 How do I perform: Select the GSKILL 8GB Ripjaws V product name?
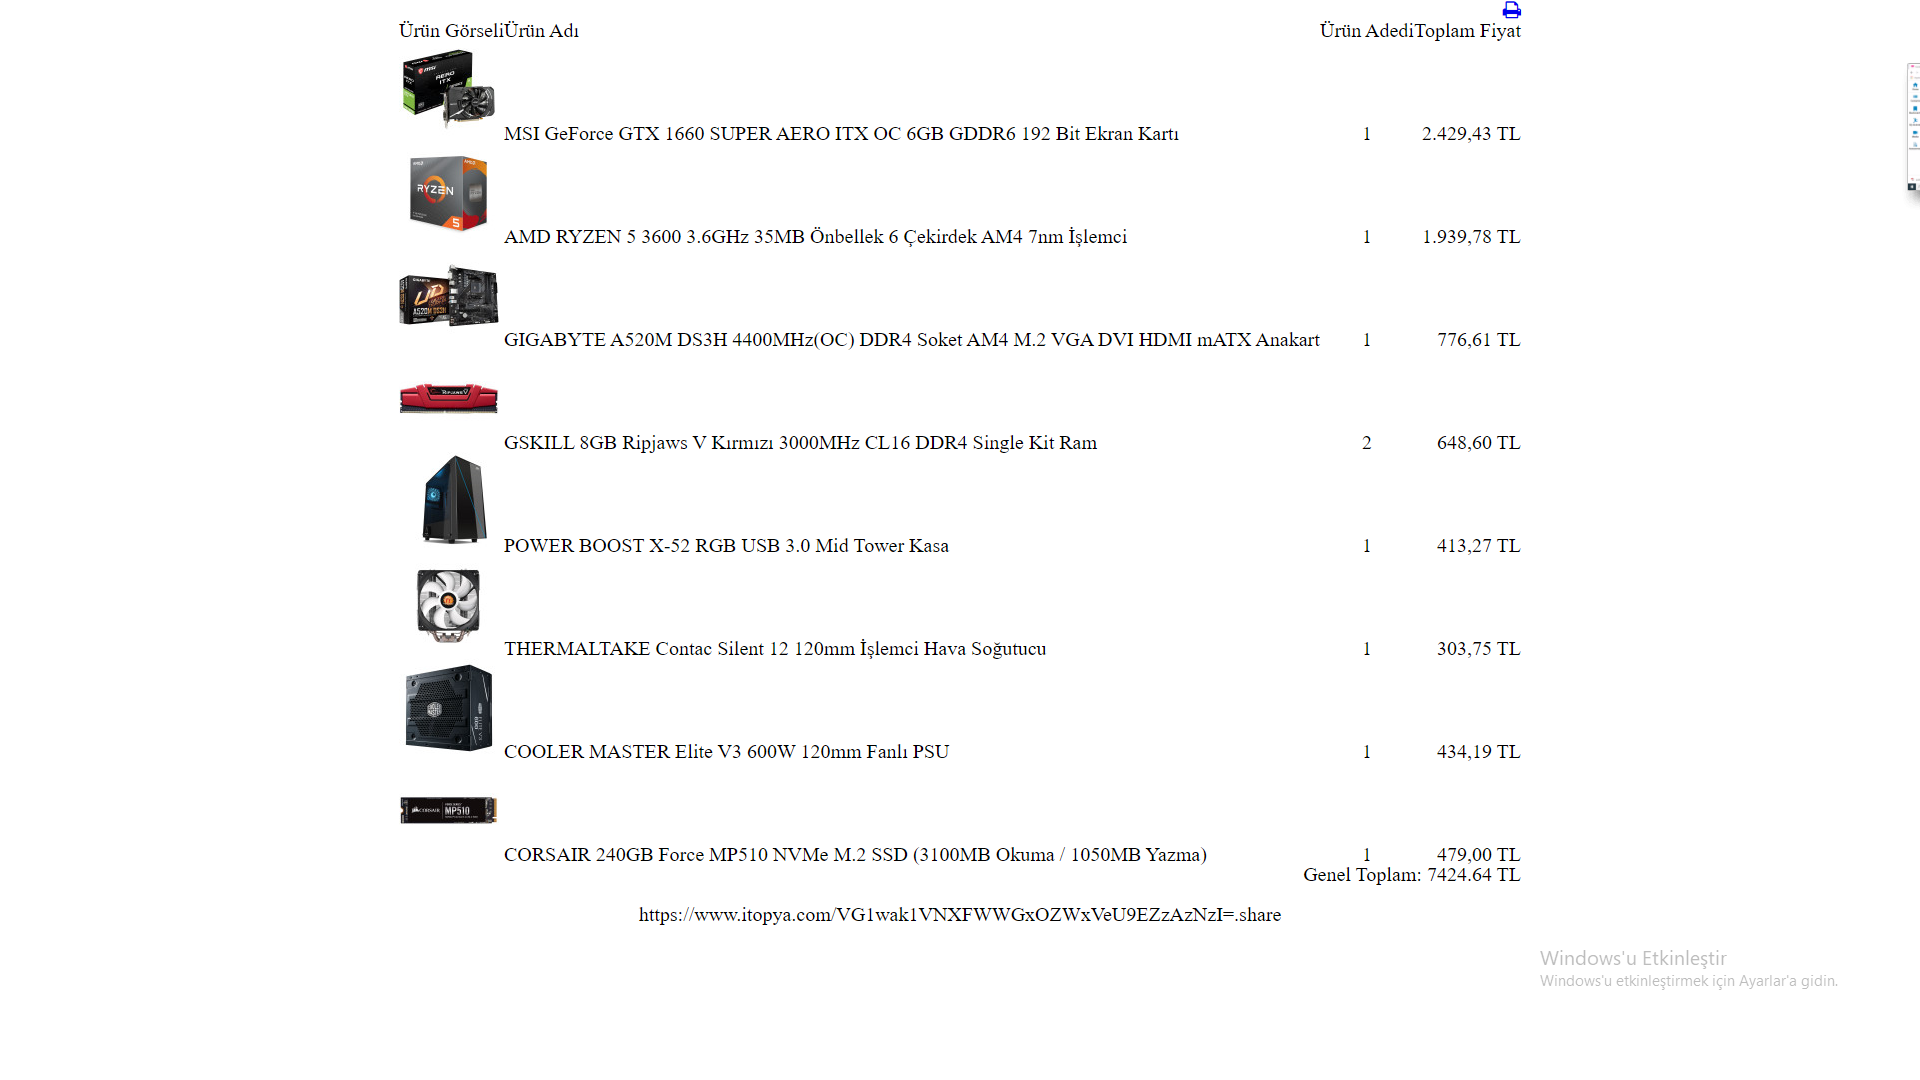[800, 442]
